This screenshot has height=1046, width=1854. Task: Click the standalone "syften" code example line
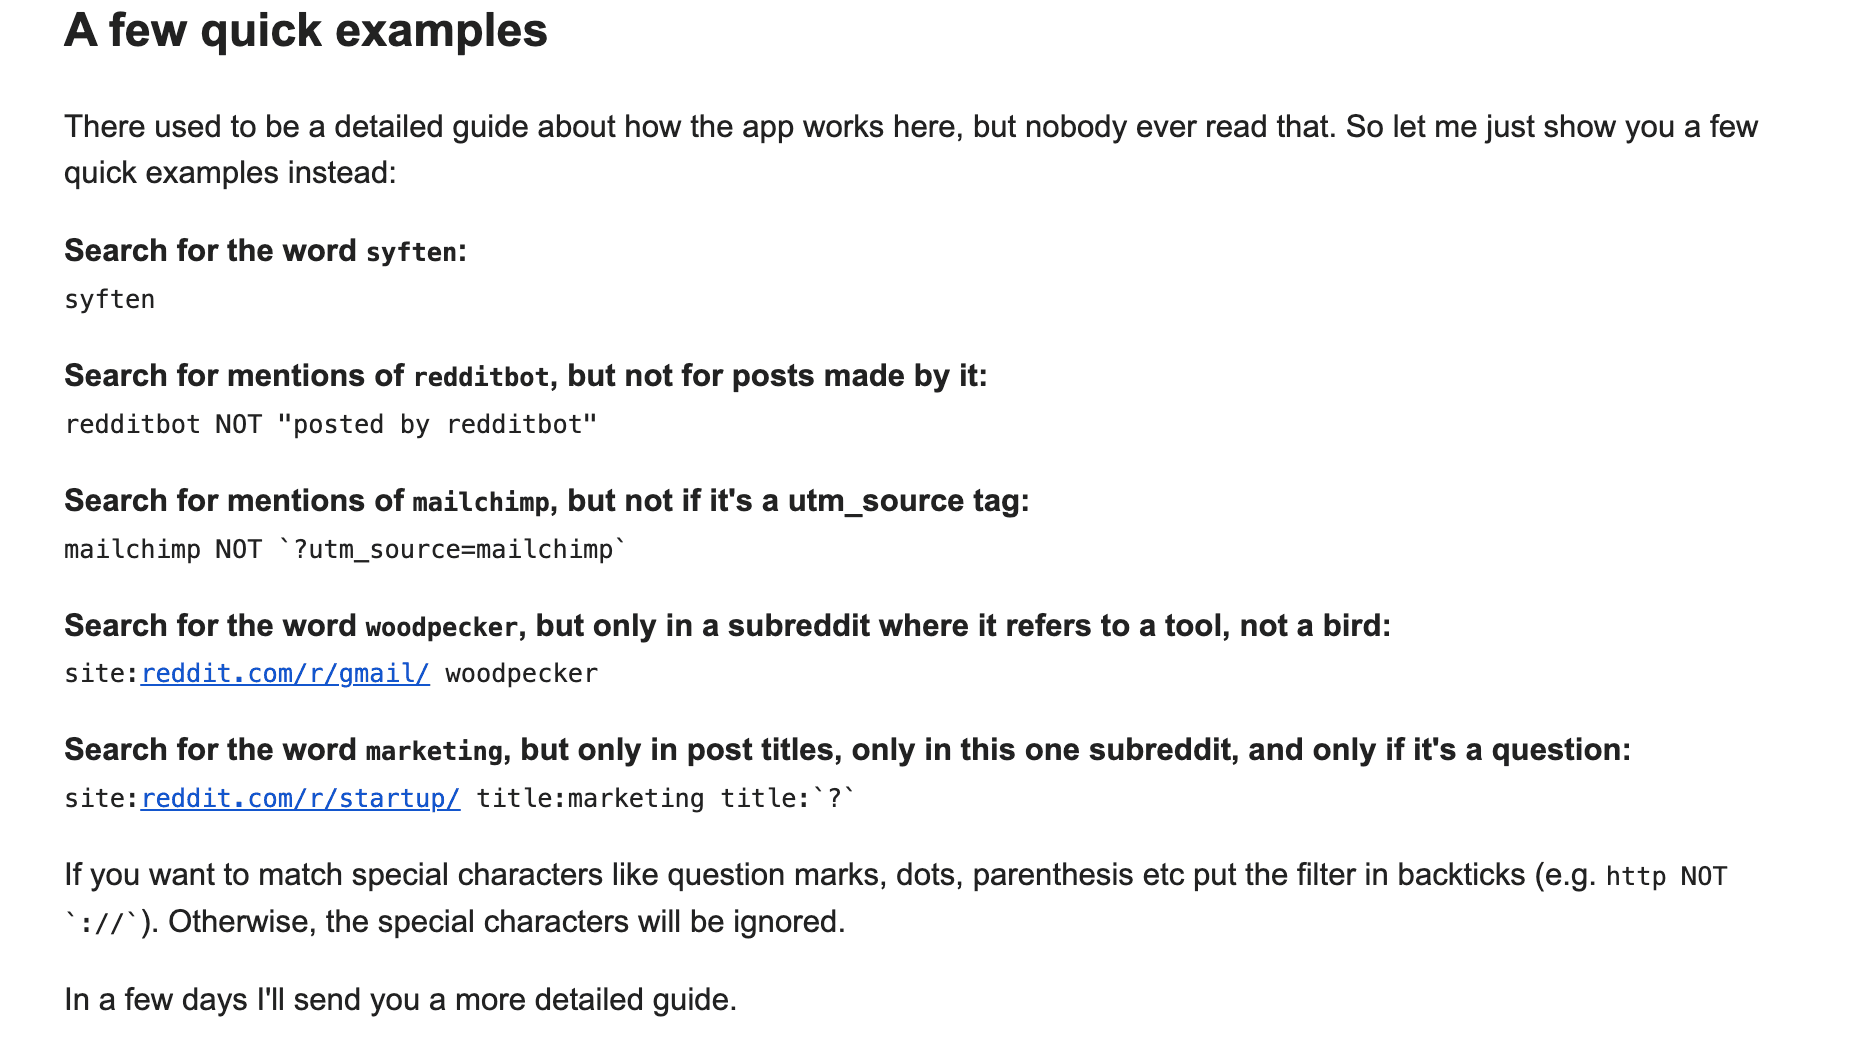[x=110, y=300]
